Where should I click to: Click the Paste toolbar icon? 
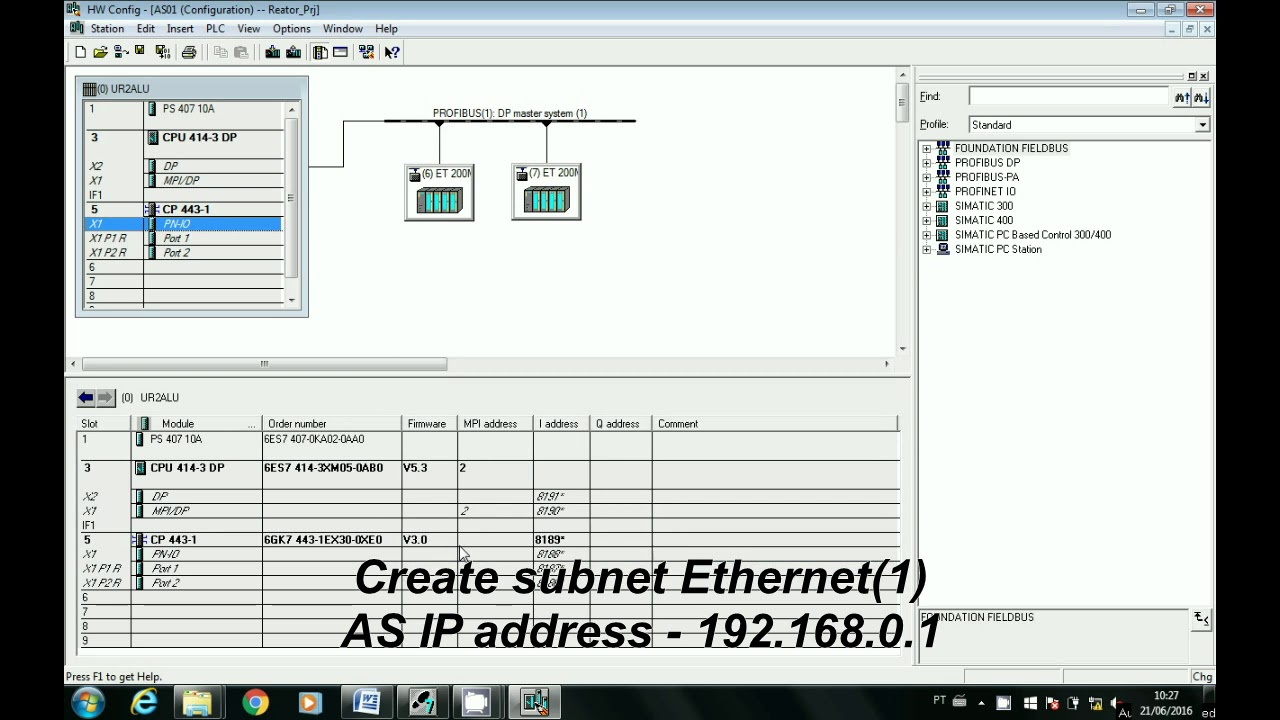(x=241, y=52)
